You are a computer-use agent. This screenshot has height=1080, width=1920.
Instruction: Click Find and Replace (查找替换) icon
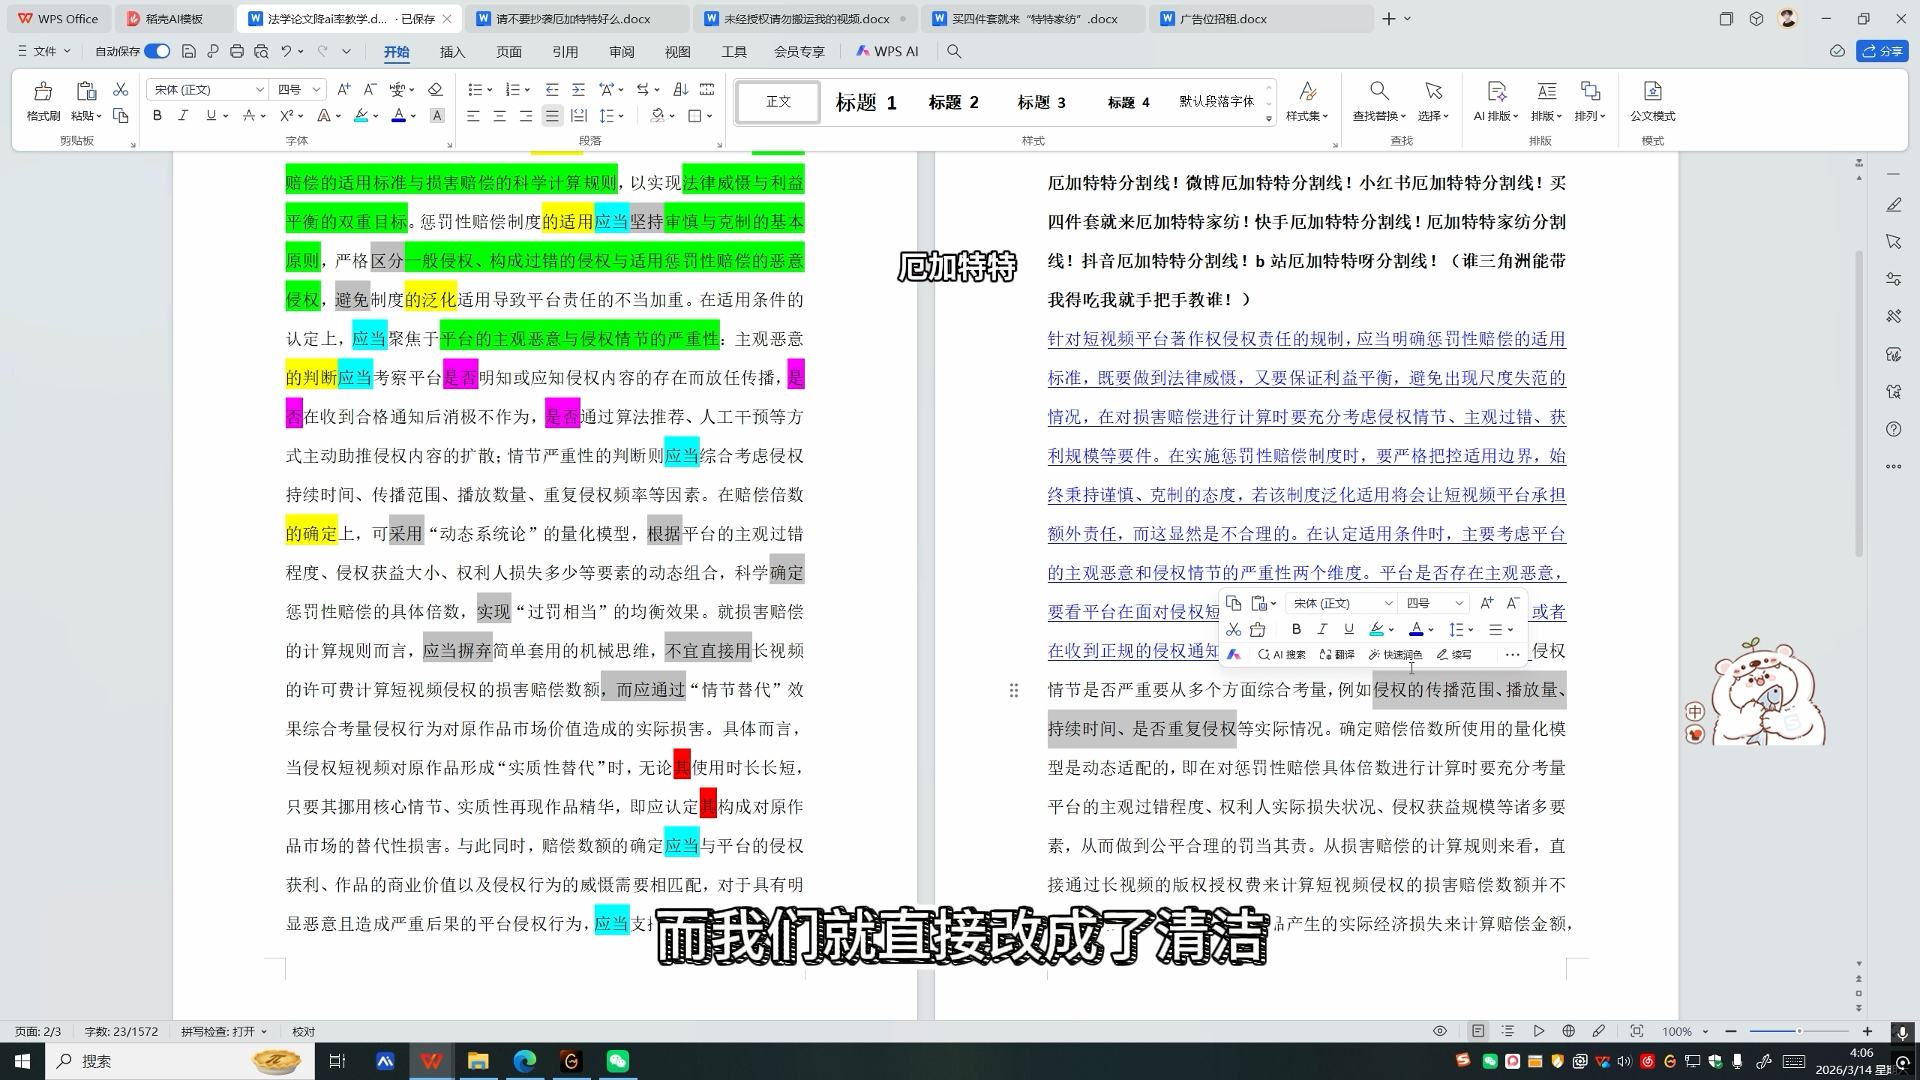[x=1379, y=92]
